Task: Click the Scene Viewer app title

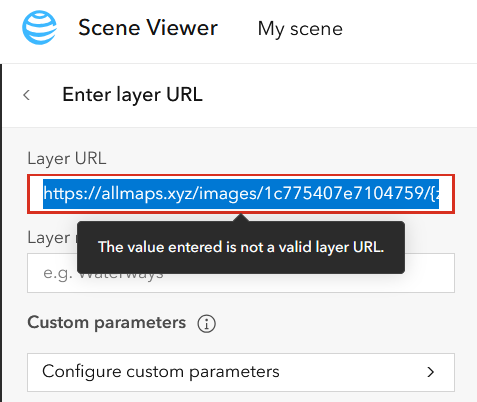Action: pyautogui.click(x=148, y=28)
